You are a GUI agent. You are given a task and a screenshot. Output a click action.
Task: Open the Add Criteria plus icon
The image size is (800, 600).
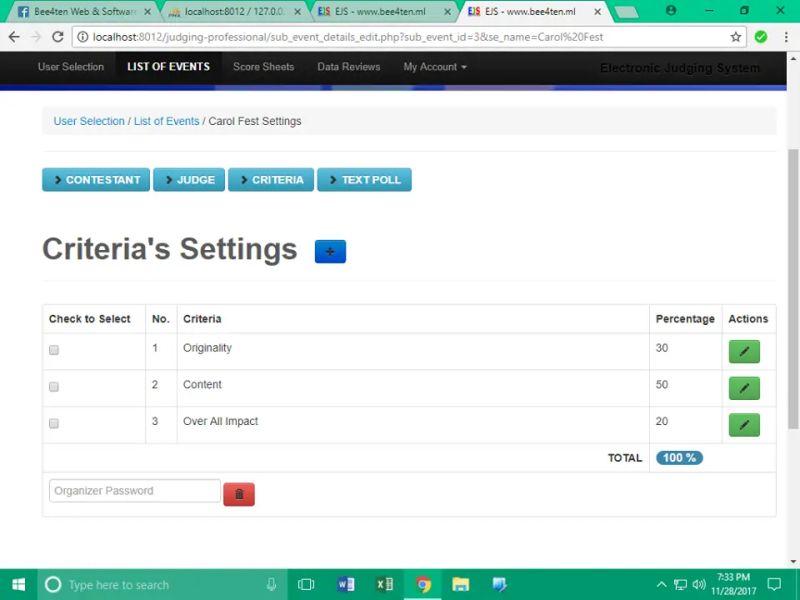(x=330, y=251)
